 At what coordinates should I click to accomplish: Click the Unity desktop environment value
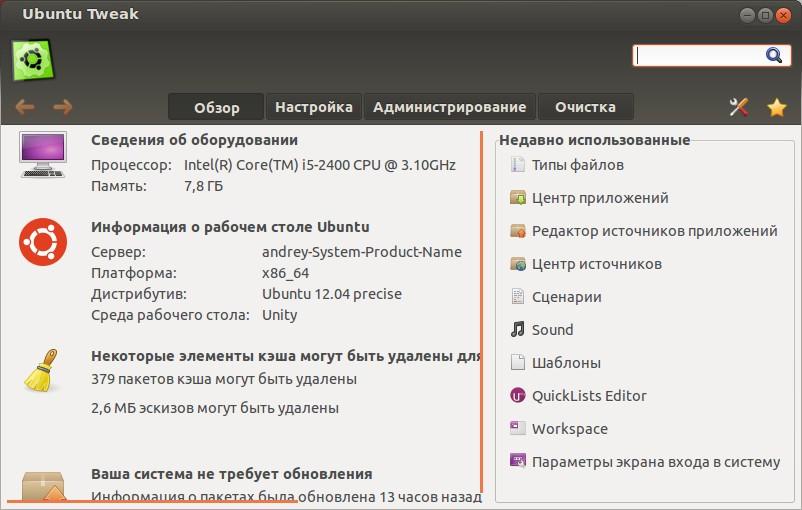(280, 315)
